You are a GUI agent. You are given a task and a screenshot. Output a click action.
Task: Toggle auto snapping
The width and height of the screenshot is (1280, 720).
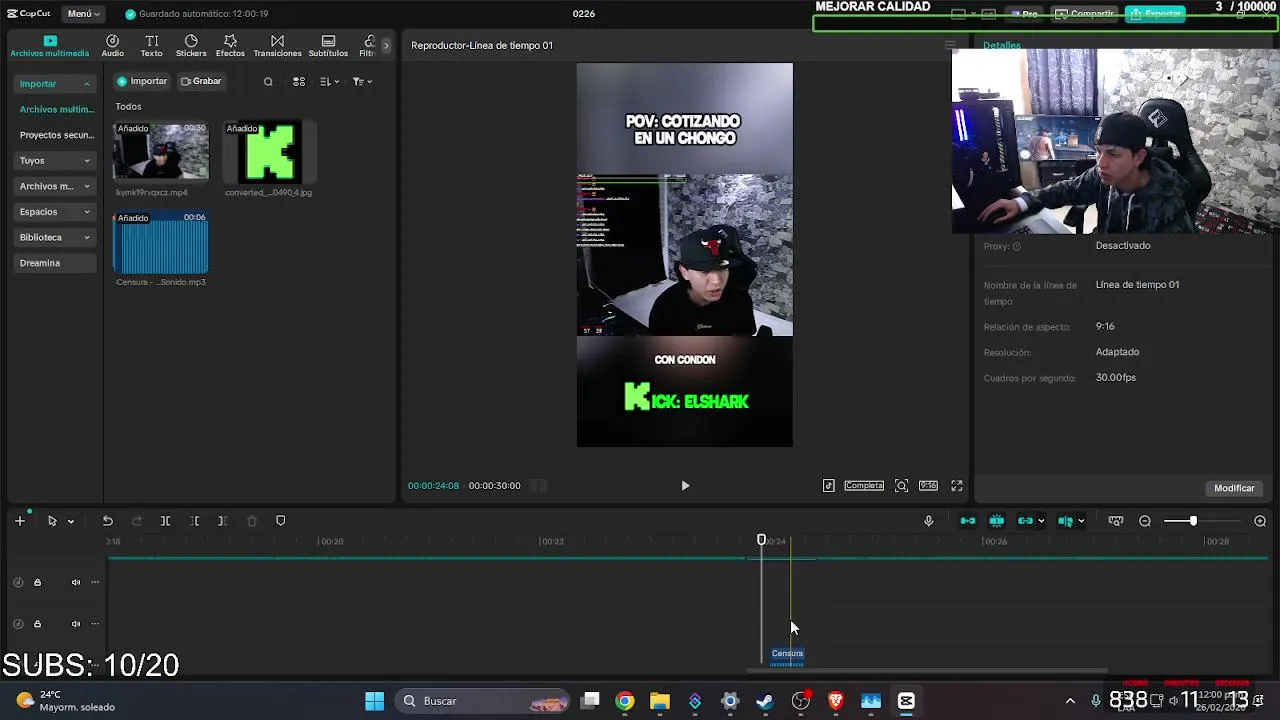[996, 521]
